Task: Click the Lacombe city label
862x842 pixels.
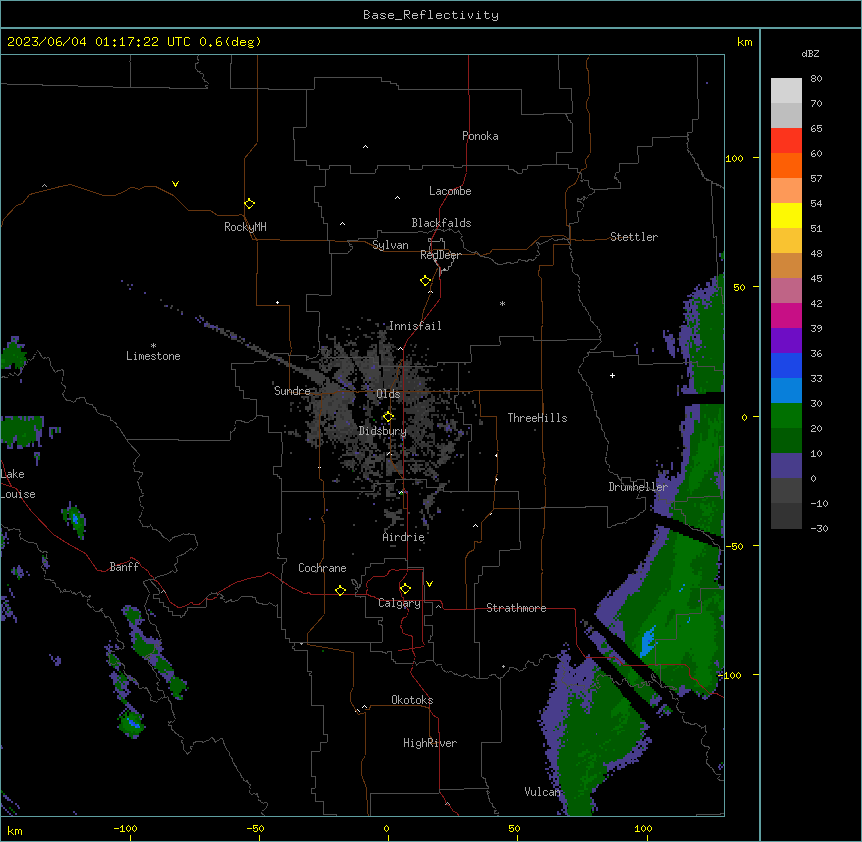Action: coord(450,191)
